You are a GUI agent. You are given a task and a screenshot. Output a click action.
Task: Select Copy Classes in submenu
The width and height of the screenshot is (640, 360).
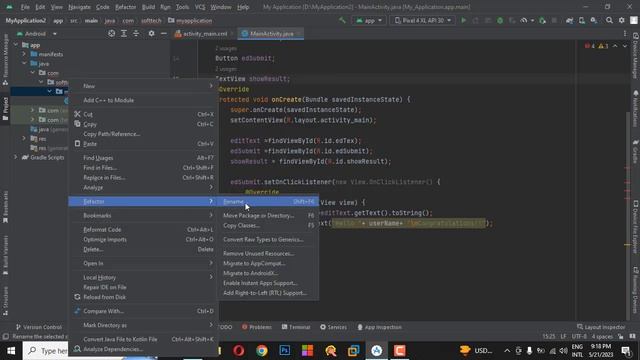tap(268, 225)
